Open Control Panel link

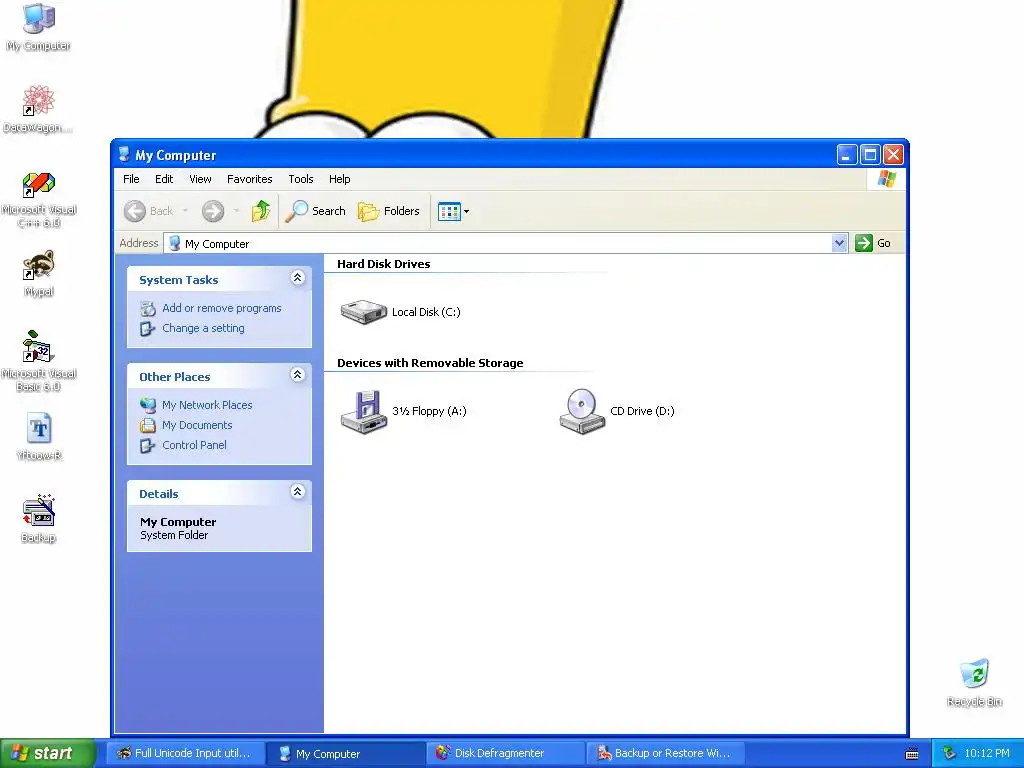(x=194, y=445)
